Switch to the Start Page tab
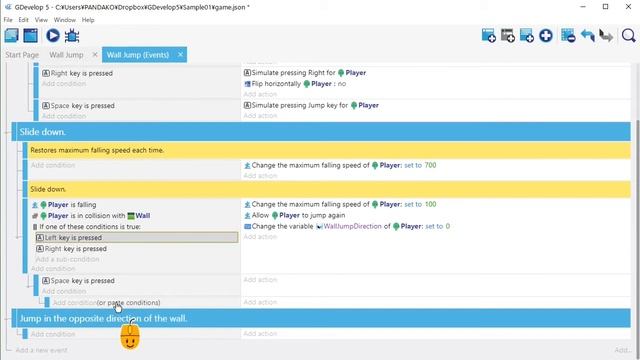640x360 pixels. 22,55
